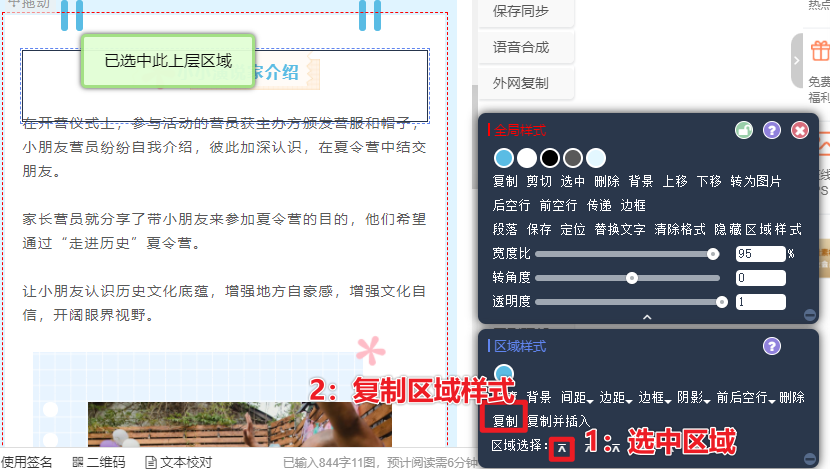Click the paragraph starting 家长营员就分享了
This screenshot has width=830, height=469.
(x=224, y=231)
